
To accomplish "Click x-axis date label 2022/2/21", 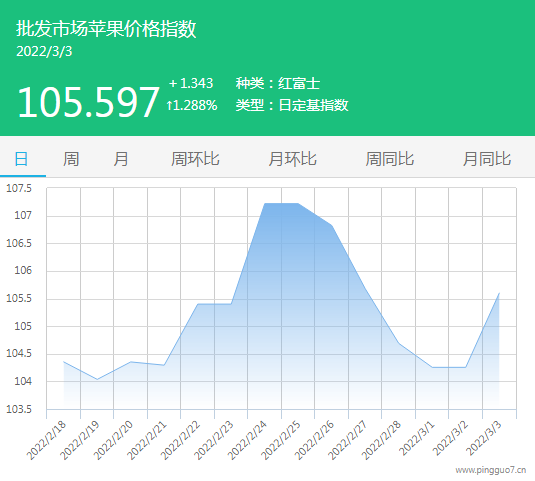I will coord(146,440).
